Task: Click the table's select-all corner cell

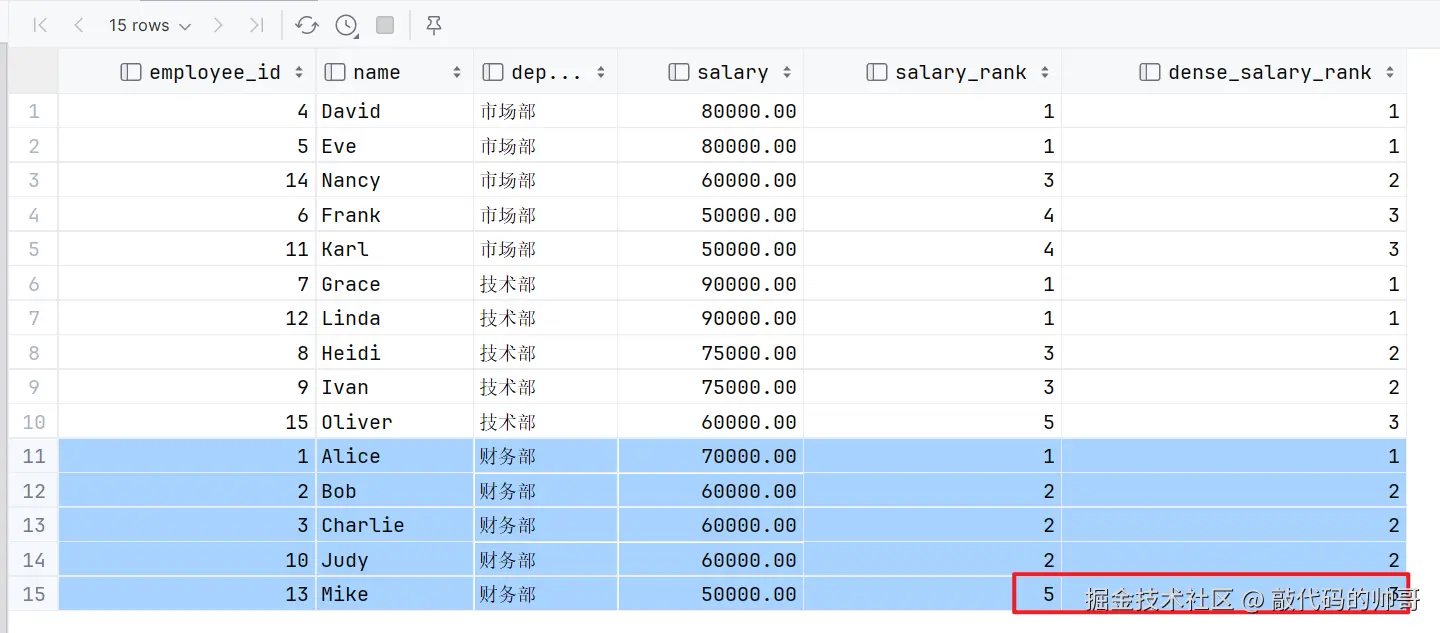Action: (33, 72)
